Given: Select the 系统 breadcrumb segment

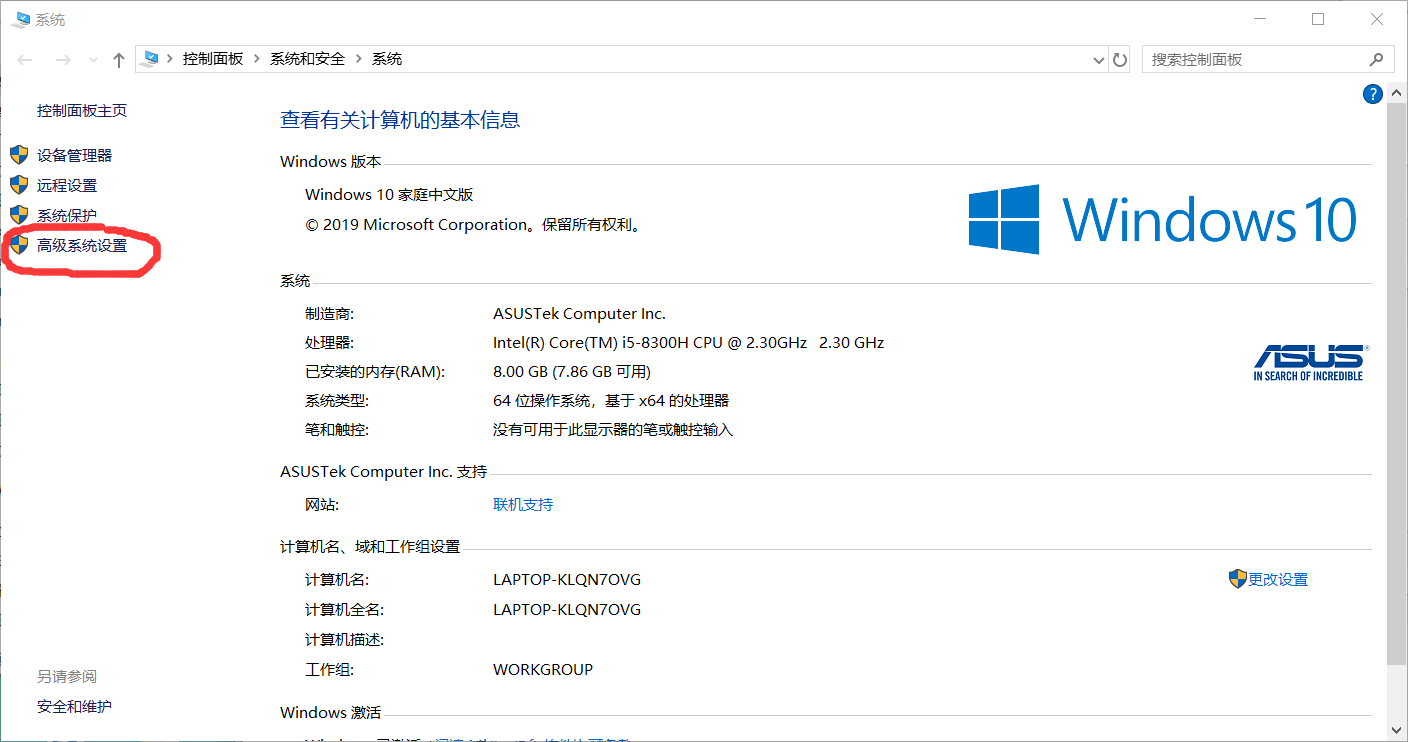Looking at the screenshot, I should coord(387,59).
